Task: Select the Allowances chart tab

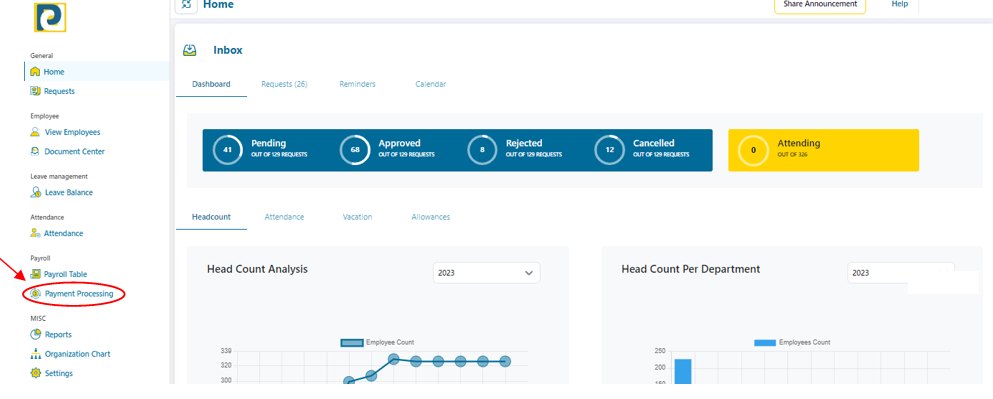Action: (431, 217)
